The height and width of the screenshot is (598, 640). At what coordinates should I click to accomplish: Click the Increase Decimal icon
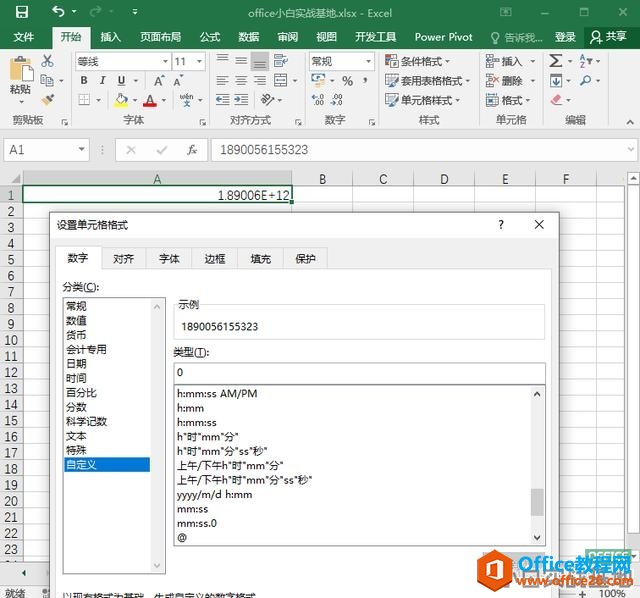pos(318,100)
